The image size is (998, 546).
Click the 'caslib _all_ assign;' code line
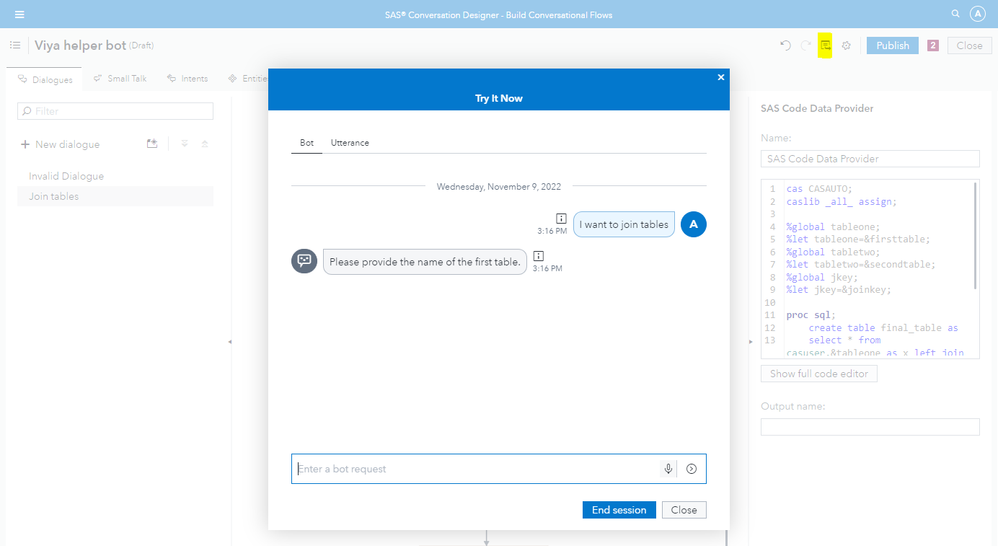pyautogui.click(x=841, y=202)
